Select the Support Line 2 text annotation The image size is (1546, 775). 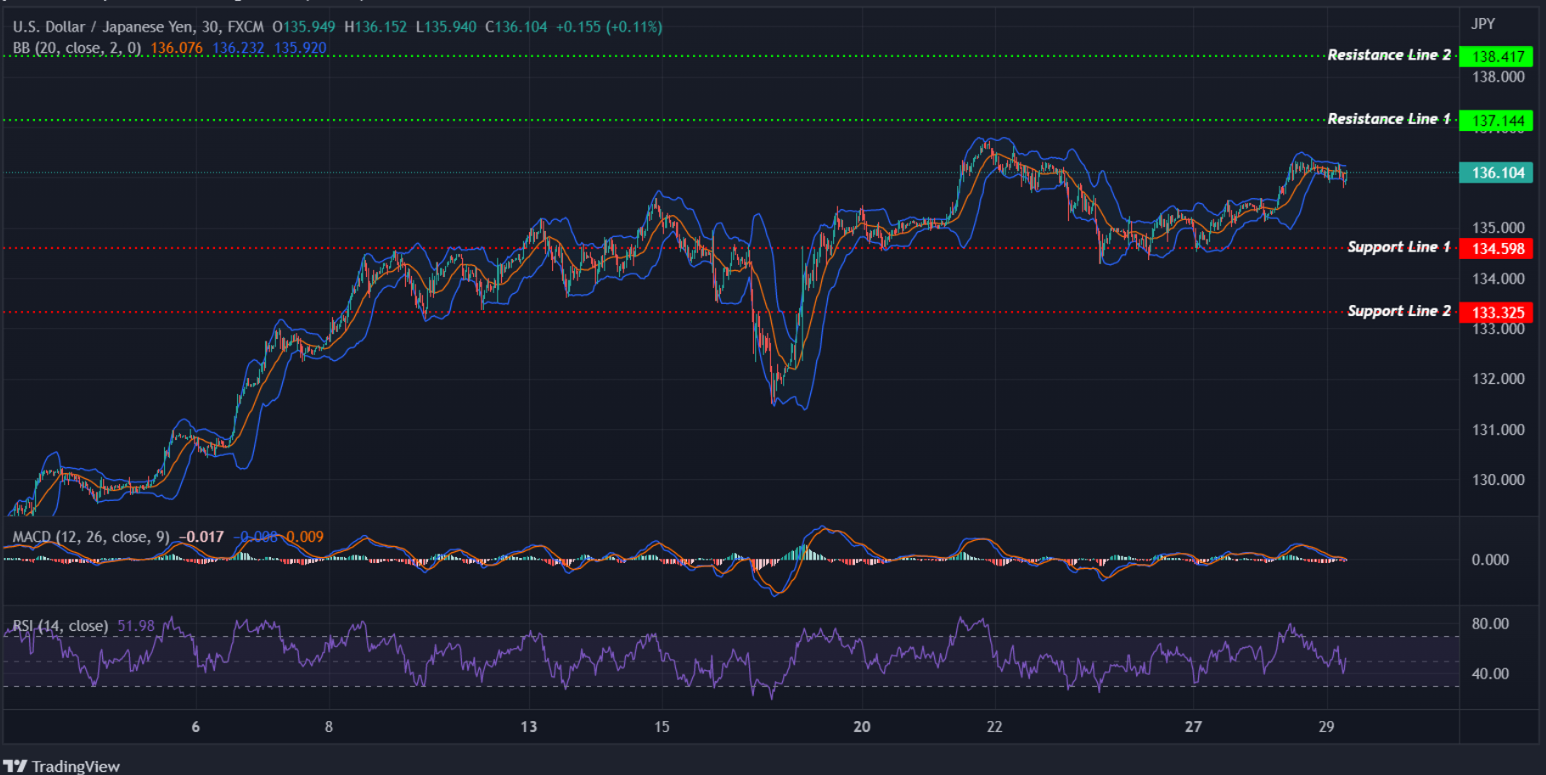1399,311
